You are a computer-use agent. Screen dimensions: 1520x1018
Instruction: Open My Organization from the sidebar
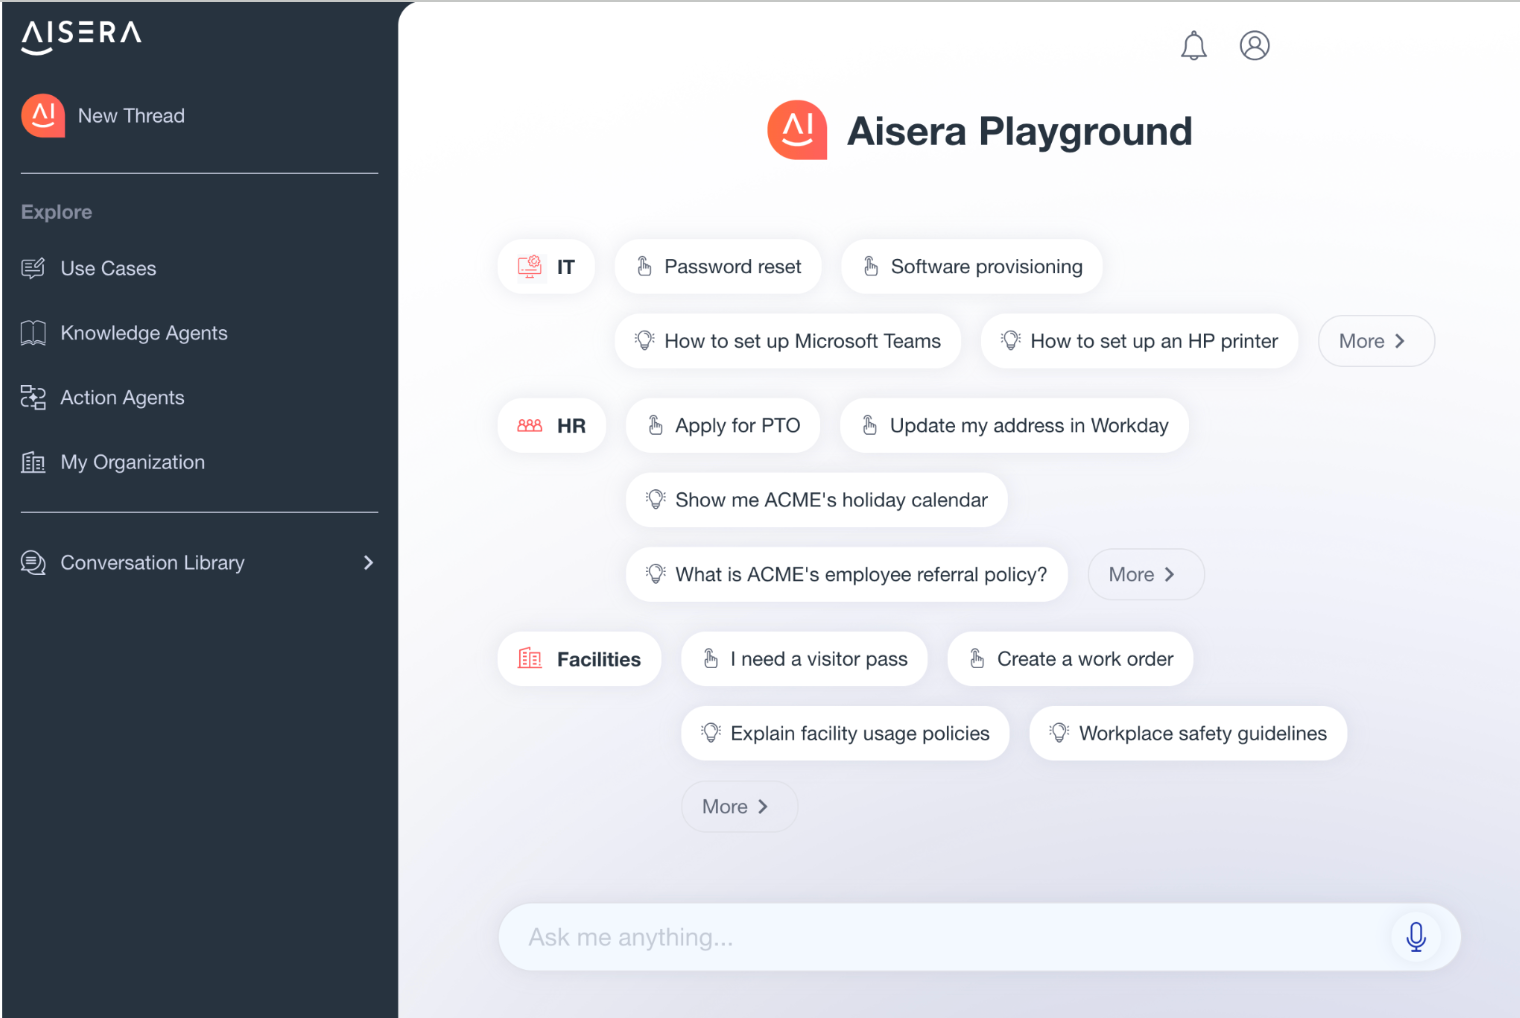pyautogui.click(x=132, y=462)
